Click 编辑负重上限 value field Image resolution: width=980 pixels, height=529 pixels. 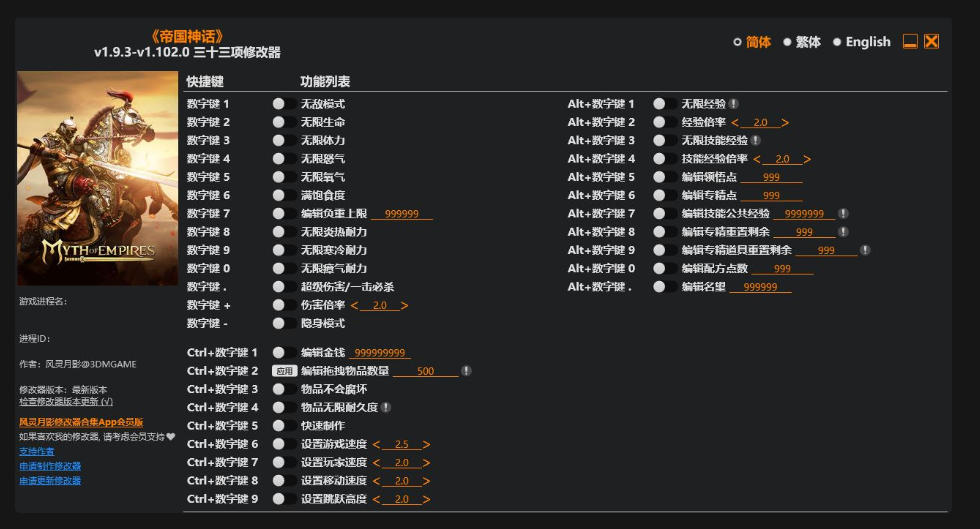(x=402, y=214)
